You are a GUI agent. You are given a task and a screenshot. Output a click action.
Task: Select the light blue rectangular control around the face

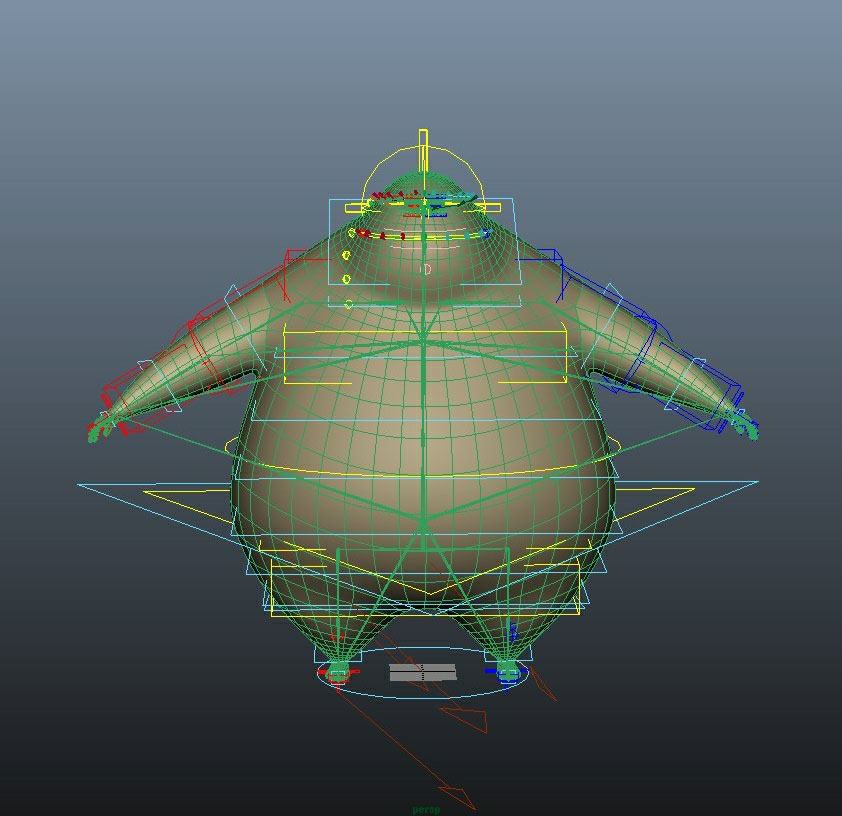[x=424, y=242]
